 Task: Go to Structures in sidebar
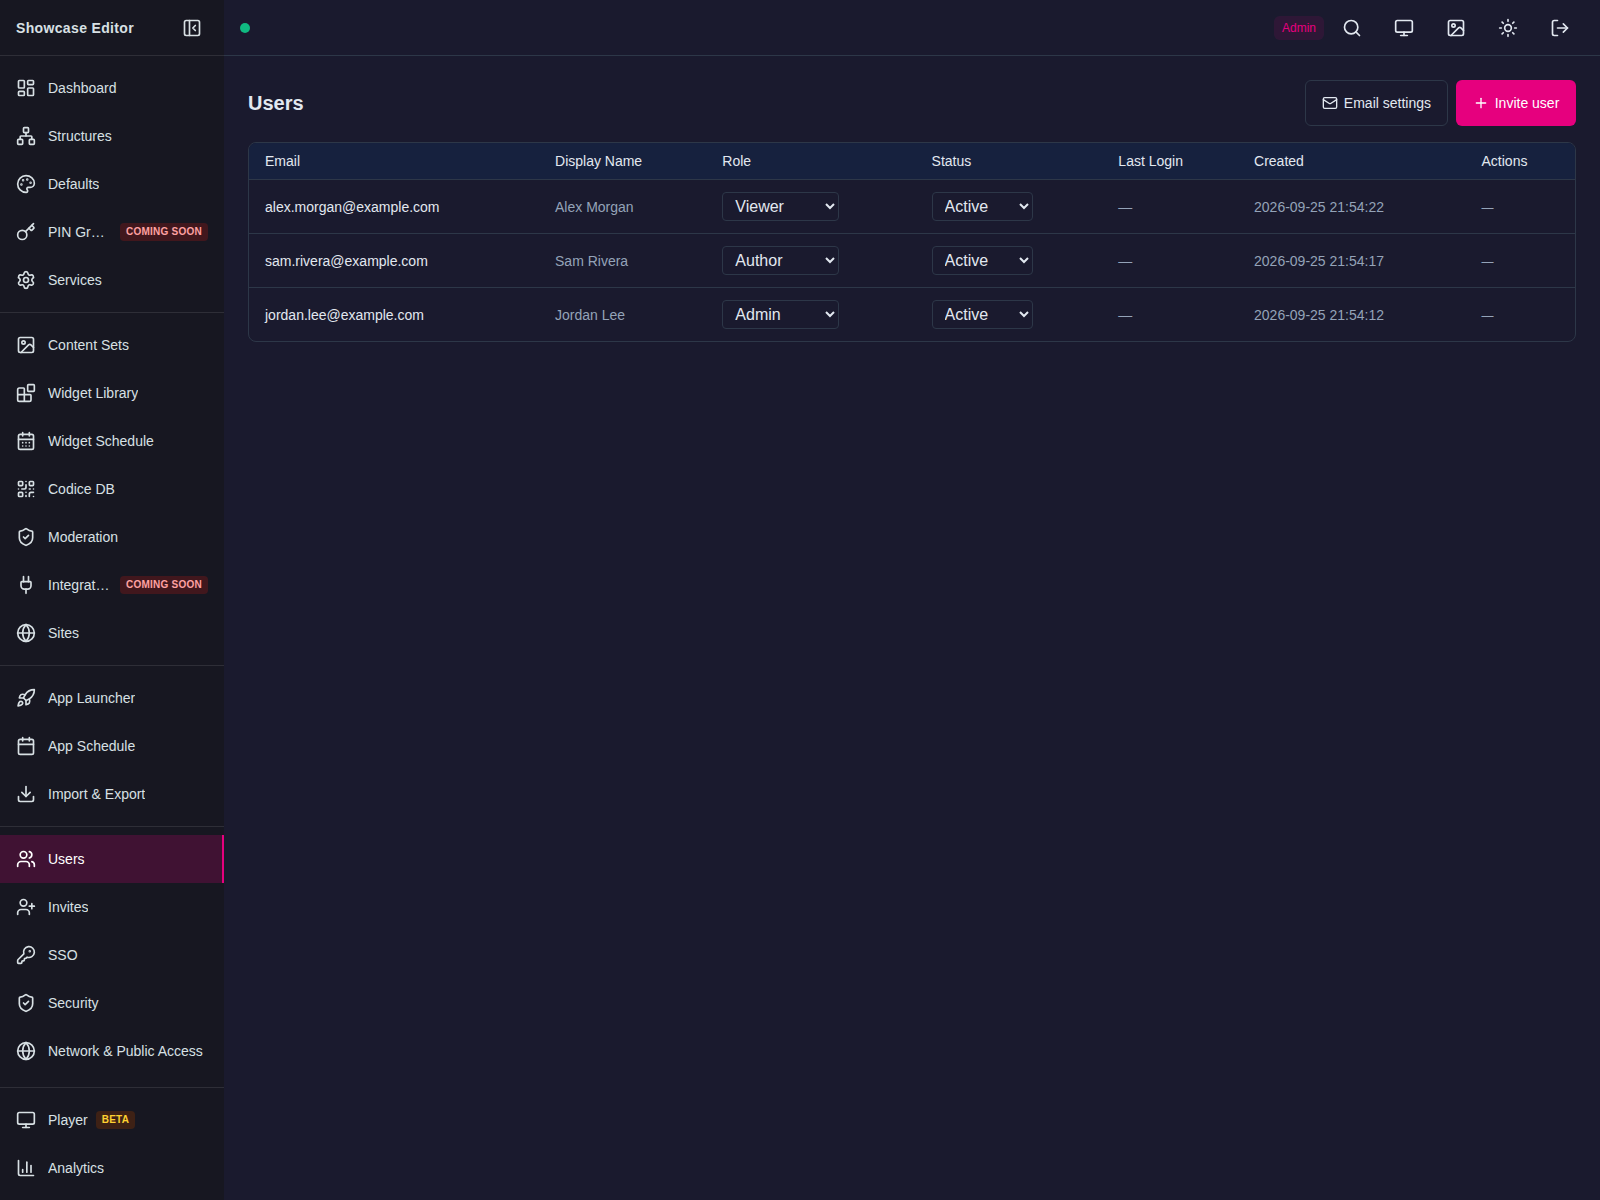pyautogui.click(x=112, y=136)
